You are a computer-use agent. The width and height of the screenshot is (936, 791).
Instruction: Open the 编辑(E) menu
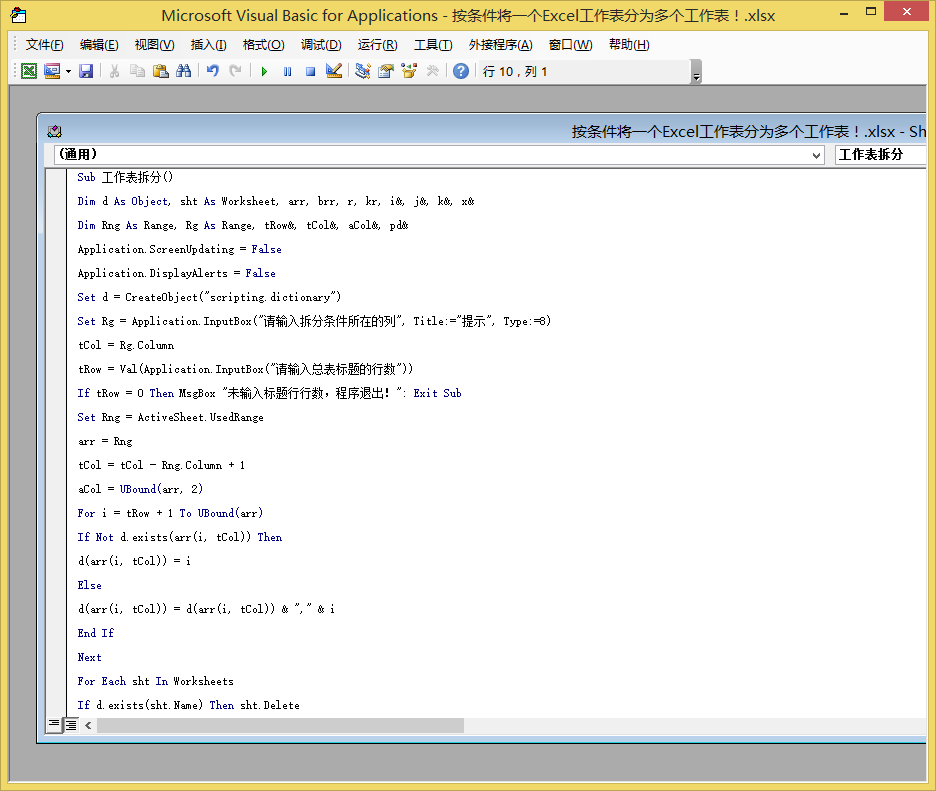[x=99, y=45]
